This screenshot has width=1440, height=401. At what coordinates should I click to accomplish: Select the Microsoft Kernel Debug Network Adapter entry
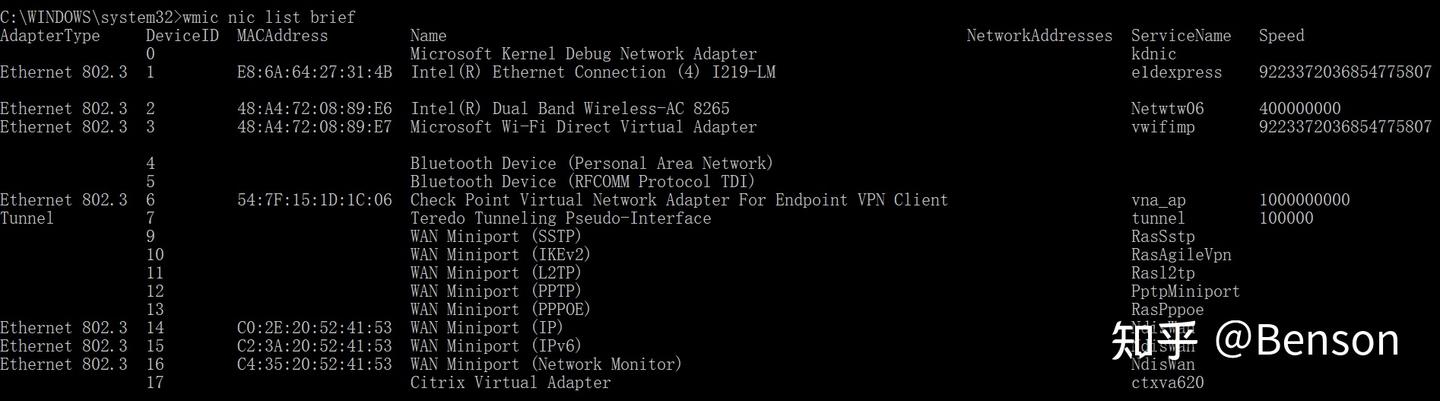[x=583, y=54]
